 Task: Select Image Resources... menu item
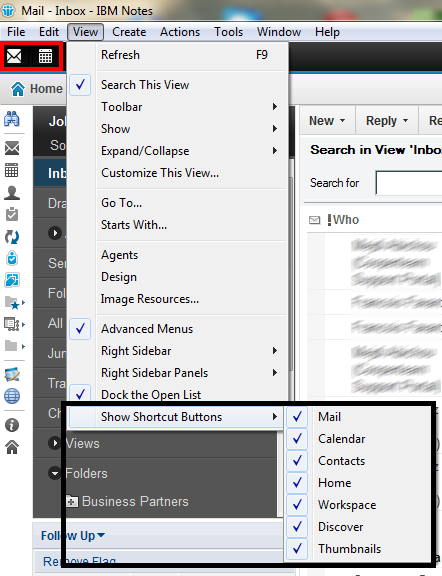[177, 299]
